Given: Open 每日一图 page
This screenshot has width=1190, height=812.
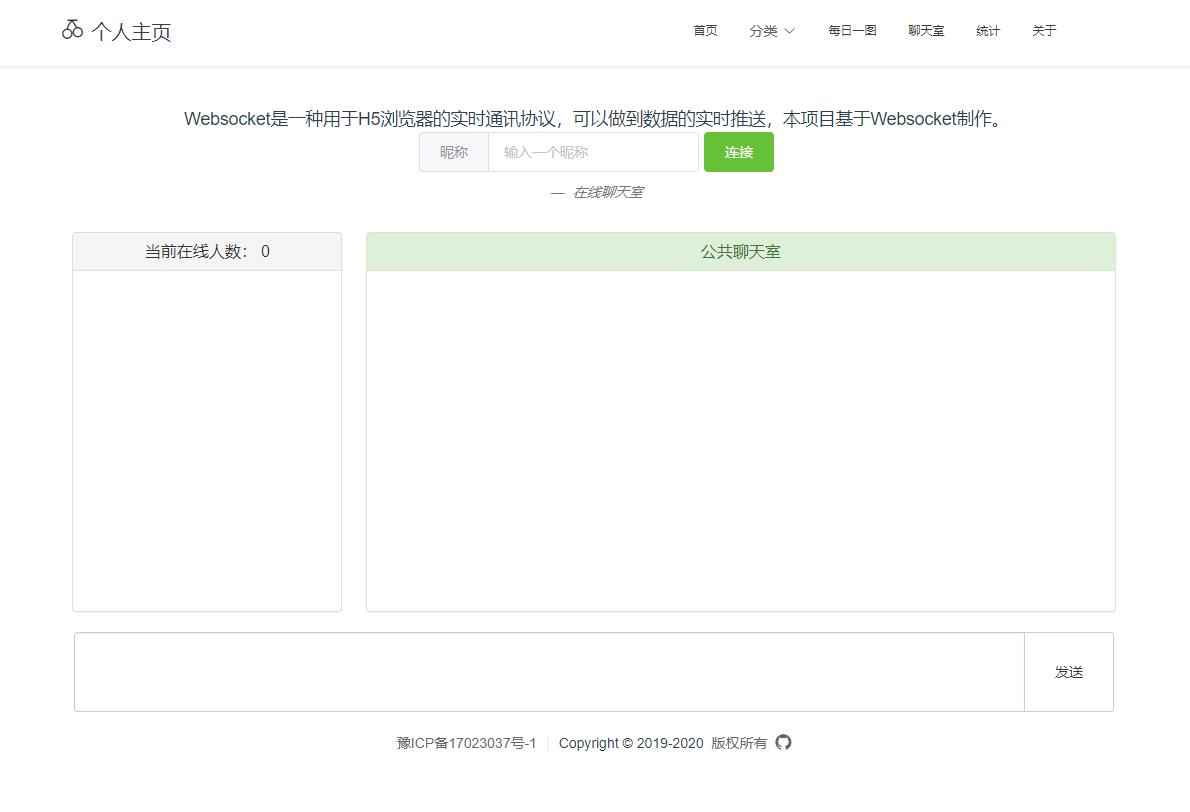Looking at the screenshot, I should [x=852, y=30].
